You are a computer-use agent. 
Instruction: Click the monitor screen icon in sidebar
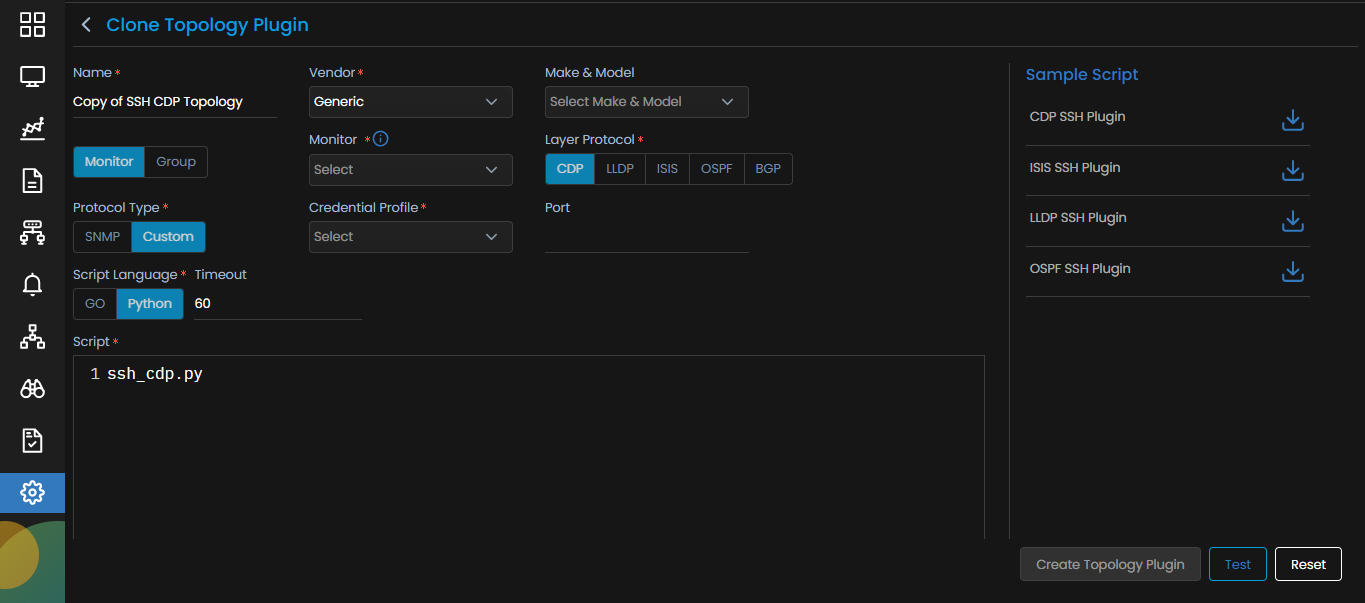[32, 77]
